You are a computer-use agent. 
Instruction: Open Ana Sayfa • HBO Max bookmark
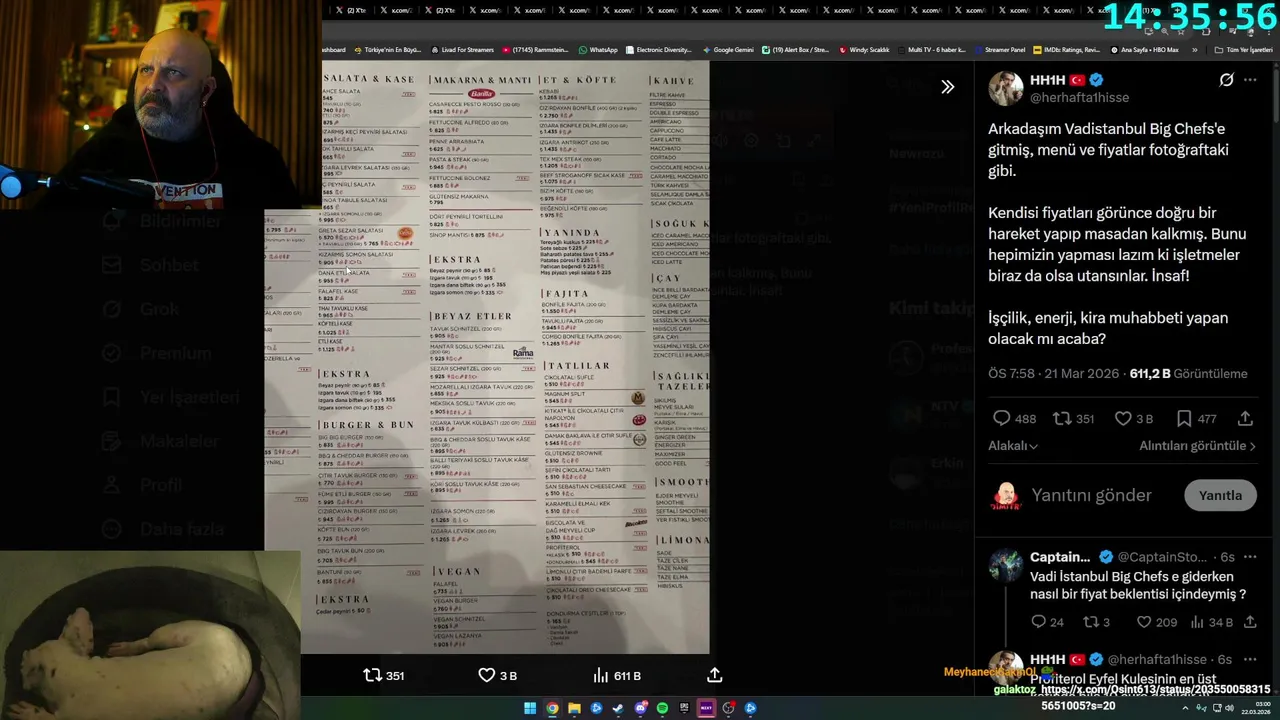click(x=1145, y=50)
